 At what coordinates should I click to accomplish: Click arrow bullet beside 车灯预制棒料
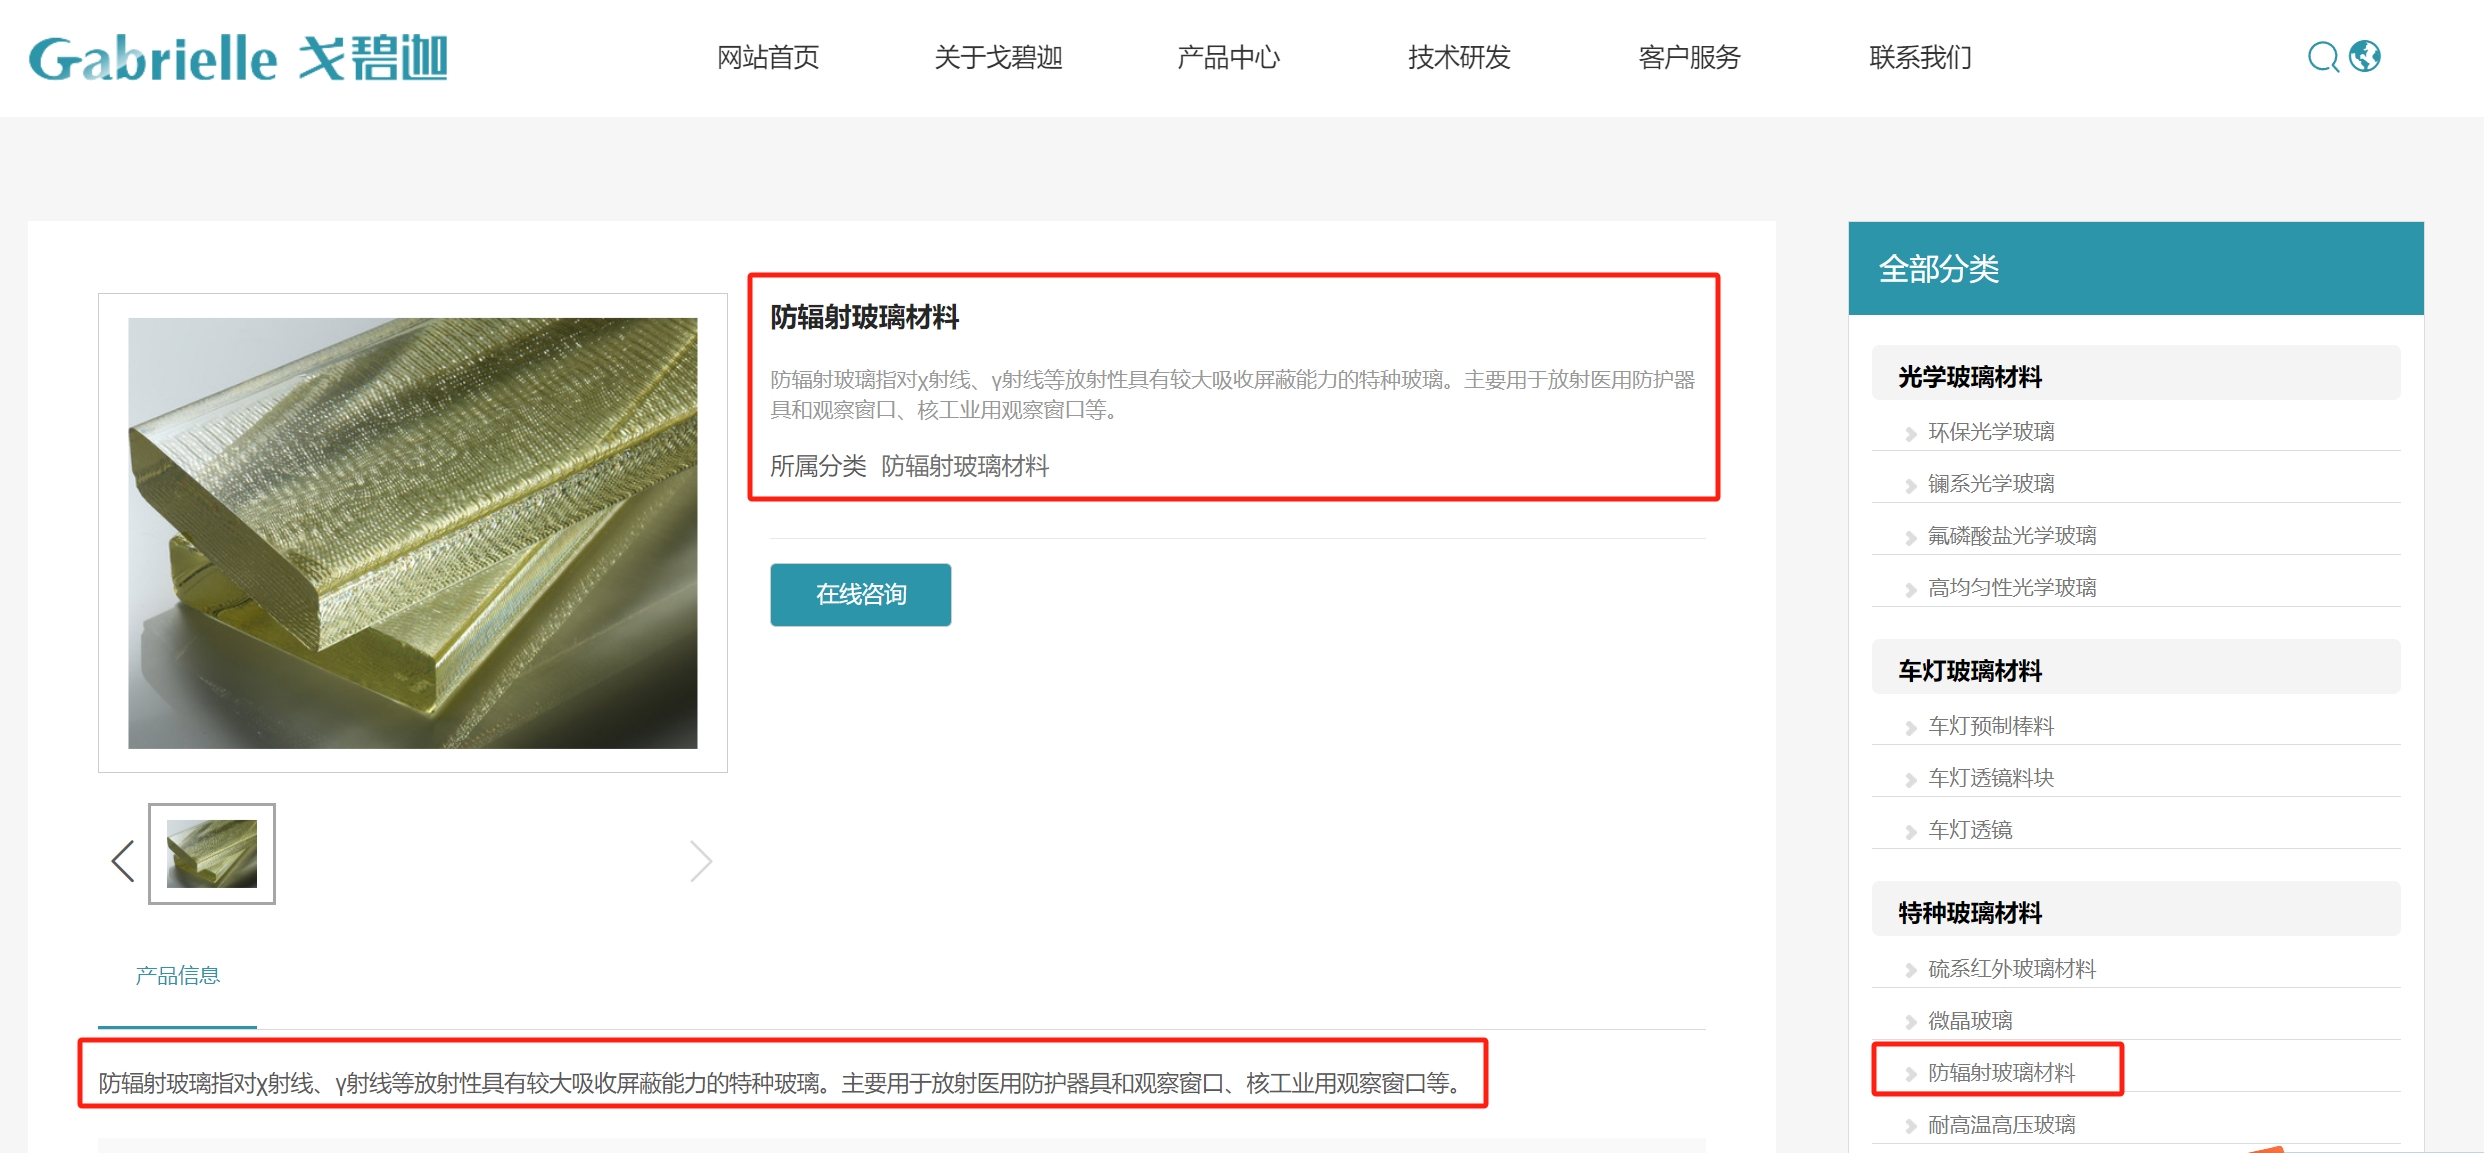pyautogui.click(x=1910, y=727)
